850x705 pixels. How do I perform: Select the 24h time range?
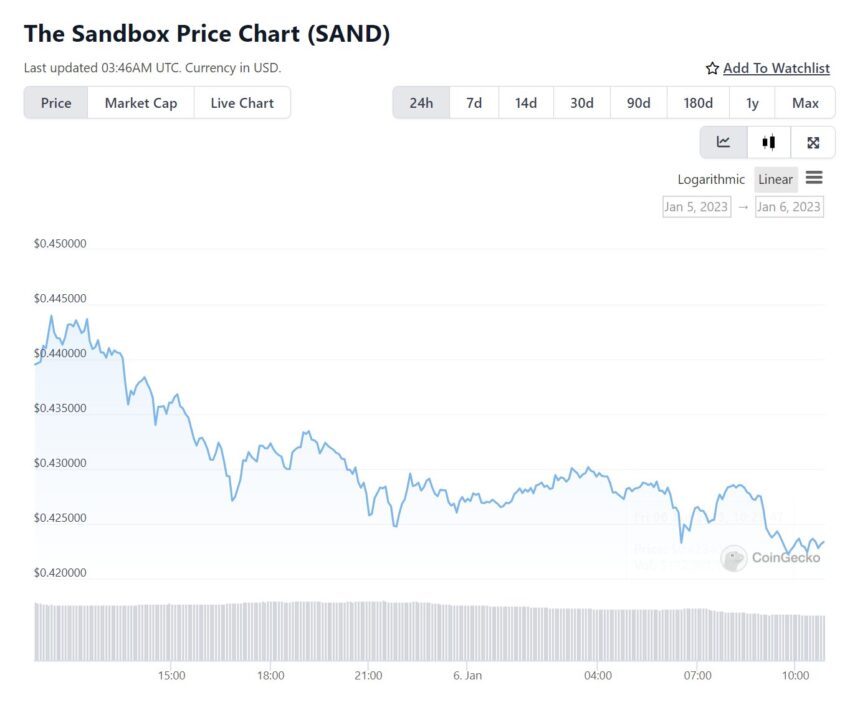421,102
